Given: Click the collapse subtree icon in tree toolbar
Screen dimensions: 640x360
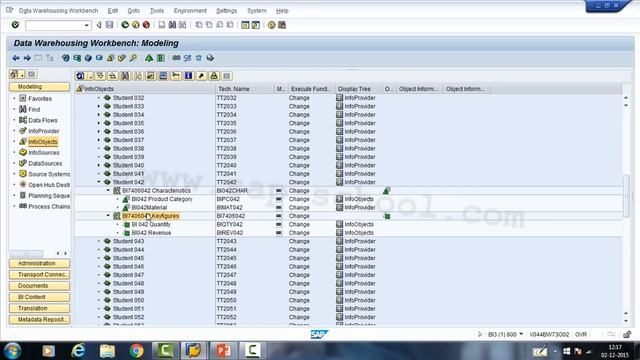Looking at the screenshot, I should [112, 76].
